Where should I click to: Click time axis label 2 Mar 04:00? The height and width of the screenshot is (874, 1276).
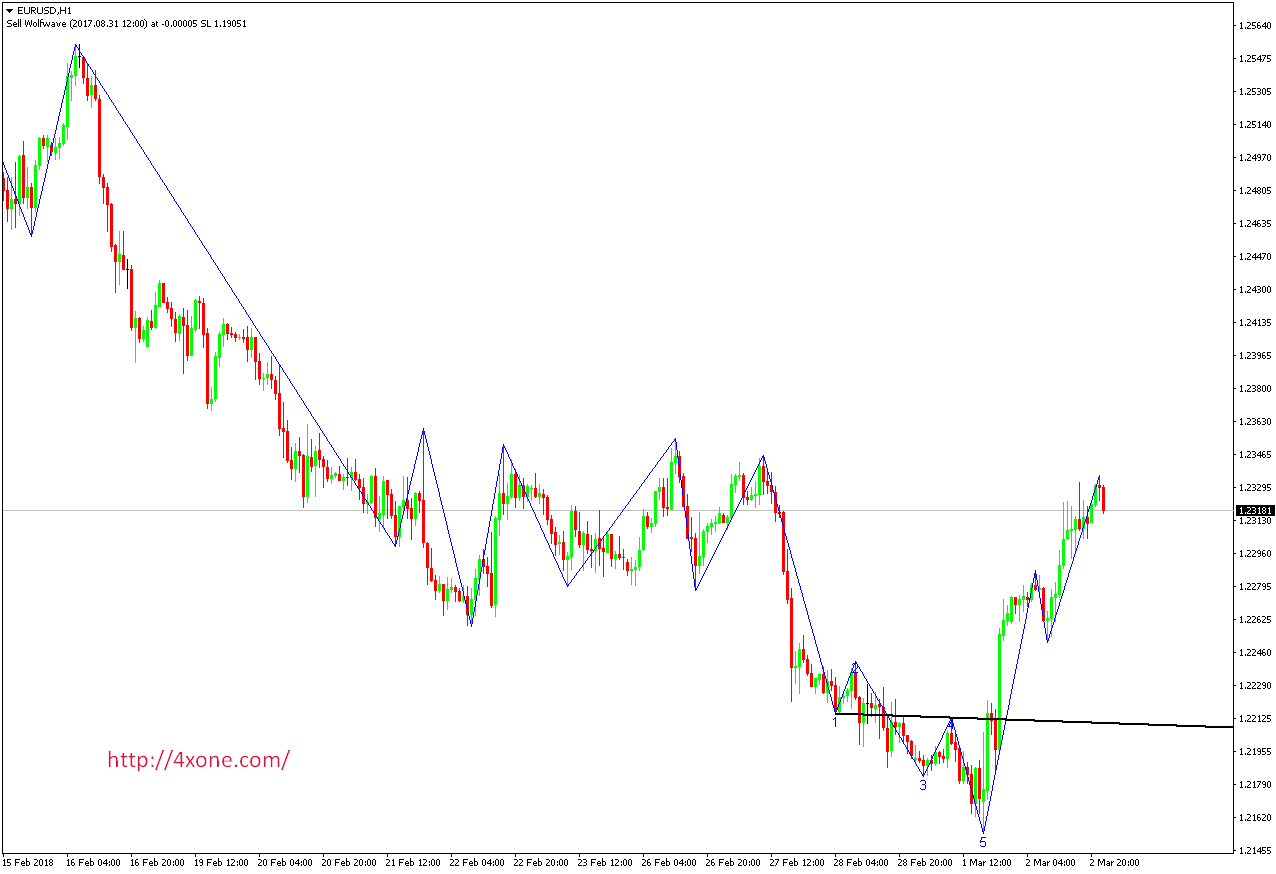tap(1052, 862)
